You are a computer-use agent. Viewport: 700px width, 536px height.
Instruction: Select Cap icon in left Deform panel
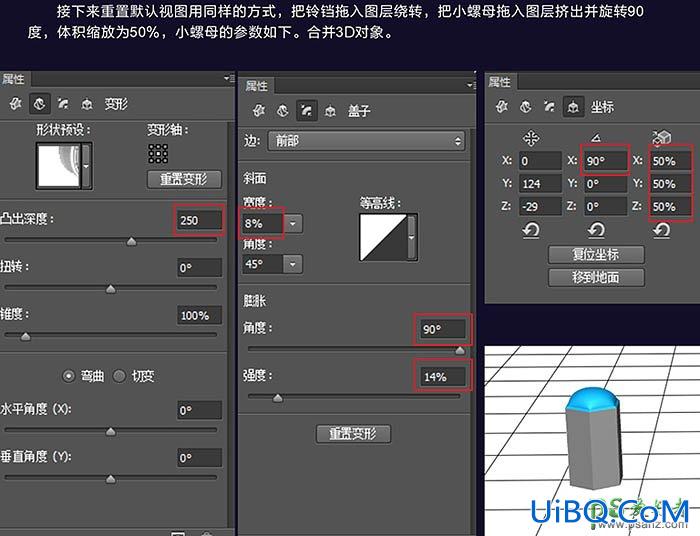(63, 104)
